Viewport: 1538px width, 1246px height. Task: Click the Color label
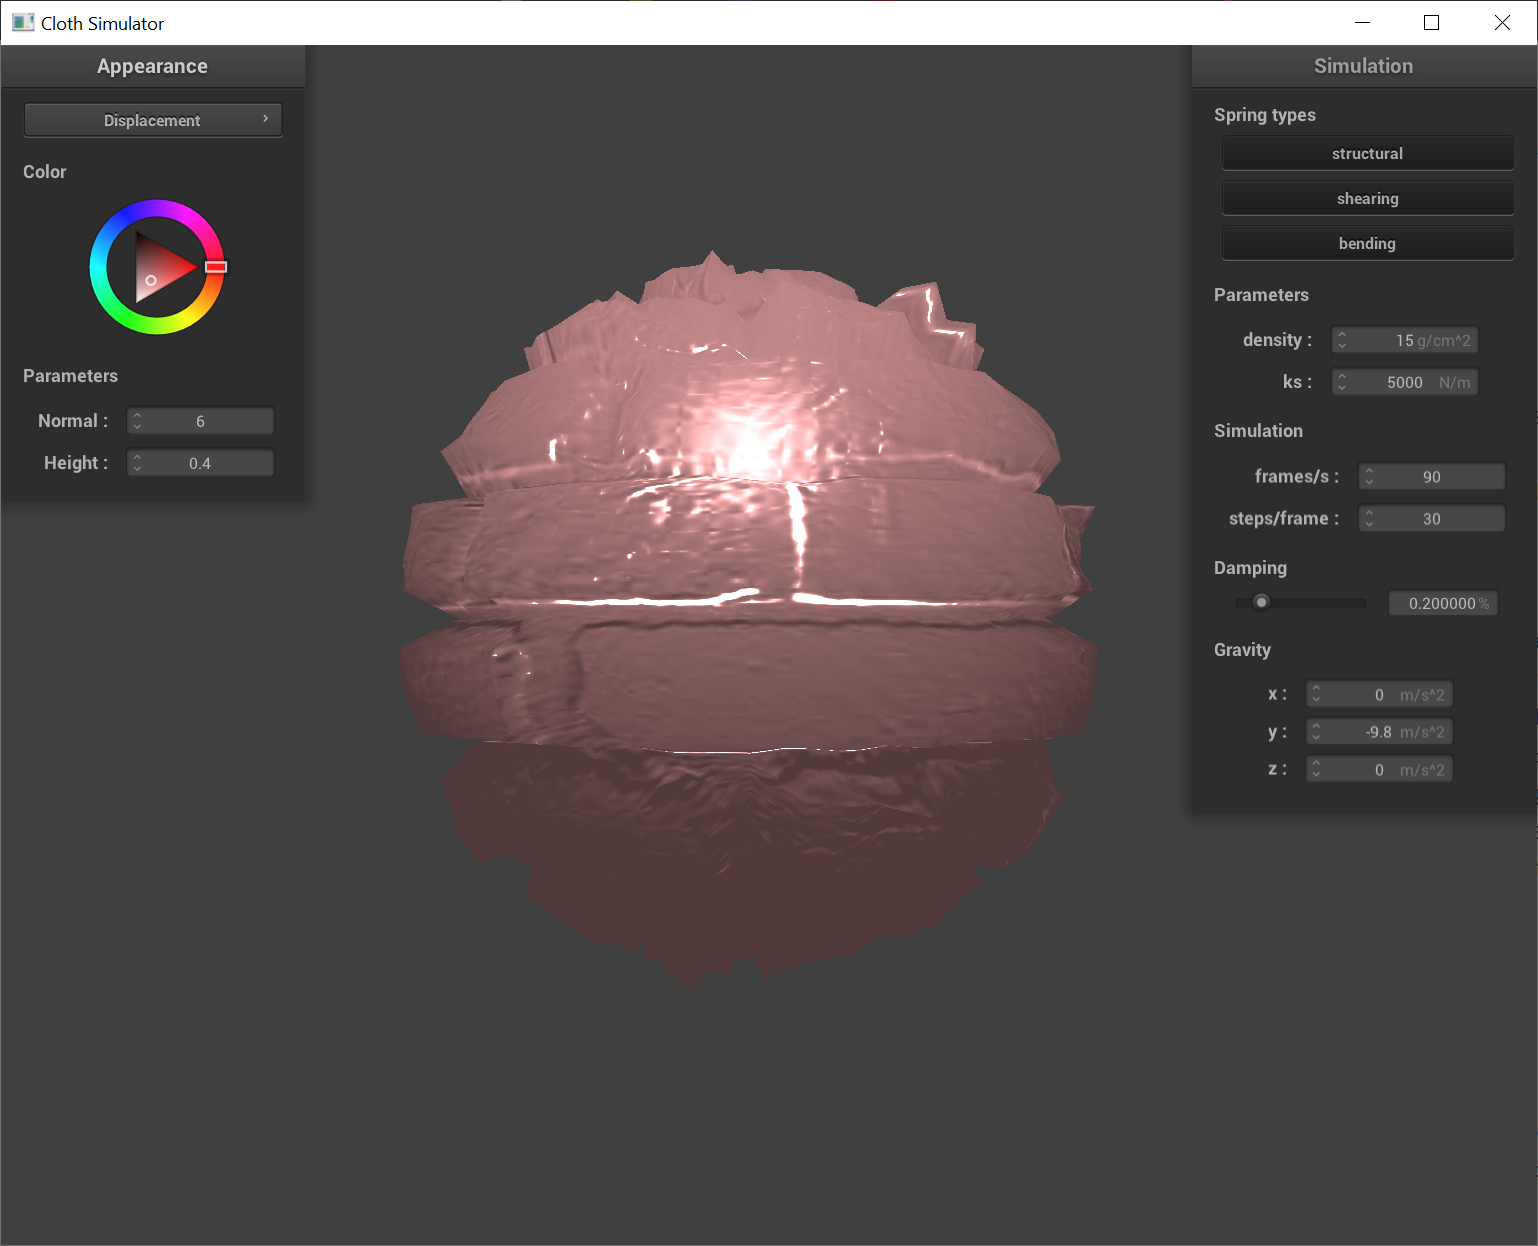(x=45, y=172)
